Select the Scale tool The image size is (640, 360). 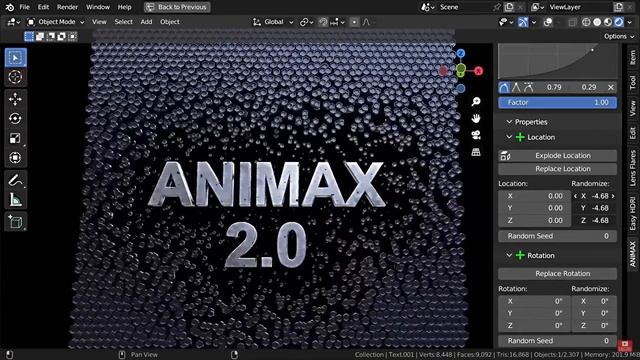click(16, 138)
